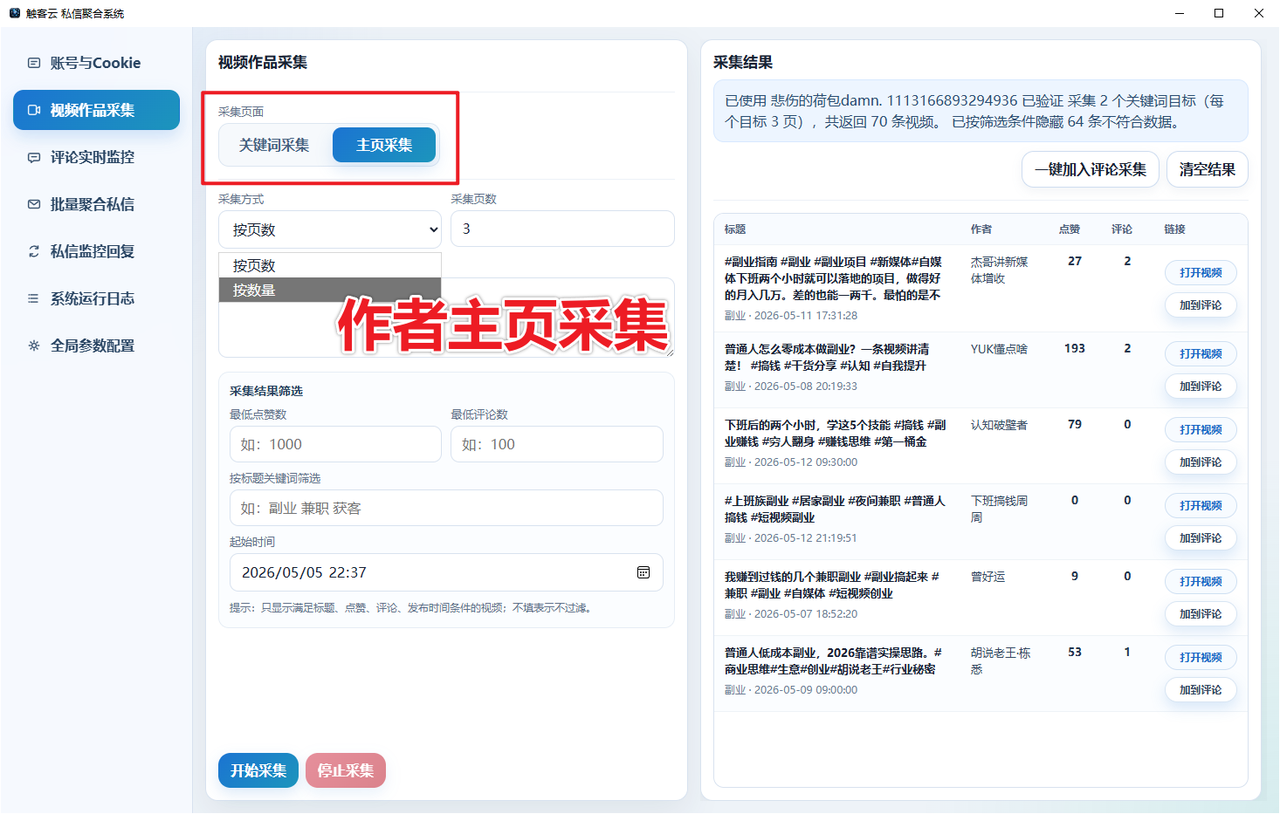
Task: Add 胡说老王·栋悉 row to comments
Action: (1200, 689)
